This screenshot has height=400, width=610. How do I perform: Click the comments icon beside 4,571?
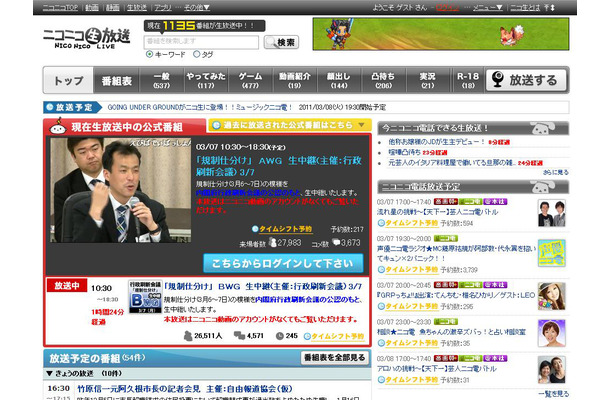pyautogui.click(x=239, y=335)
